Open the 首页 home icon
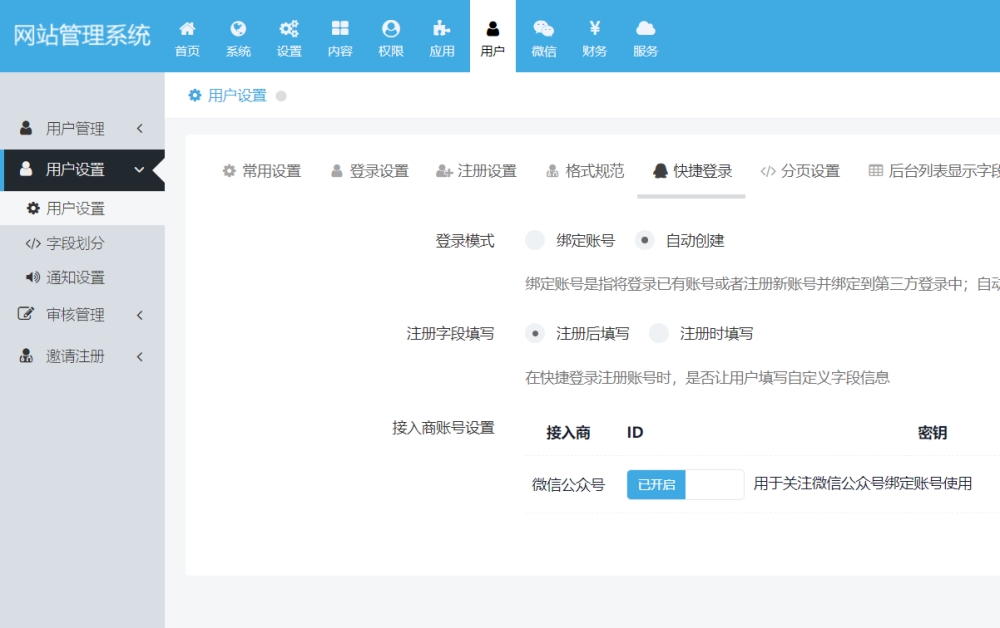Screen dimensions: 1000x628 pos(187,29)
